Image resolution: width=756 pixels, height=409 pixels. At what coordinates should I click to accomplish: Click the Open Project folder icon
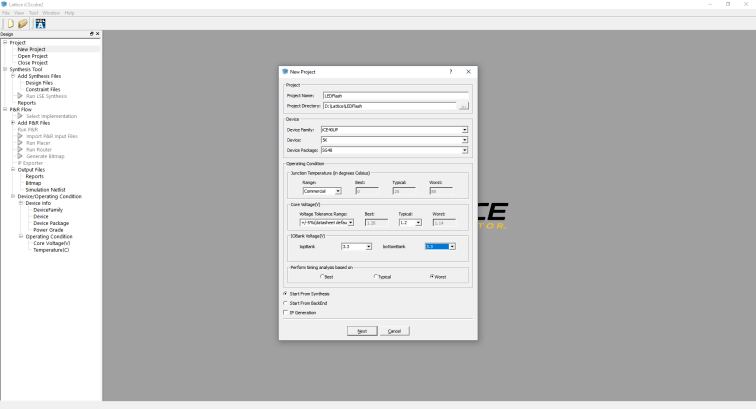pos(21,23)
